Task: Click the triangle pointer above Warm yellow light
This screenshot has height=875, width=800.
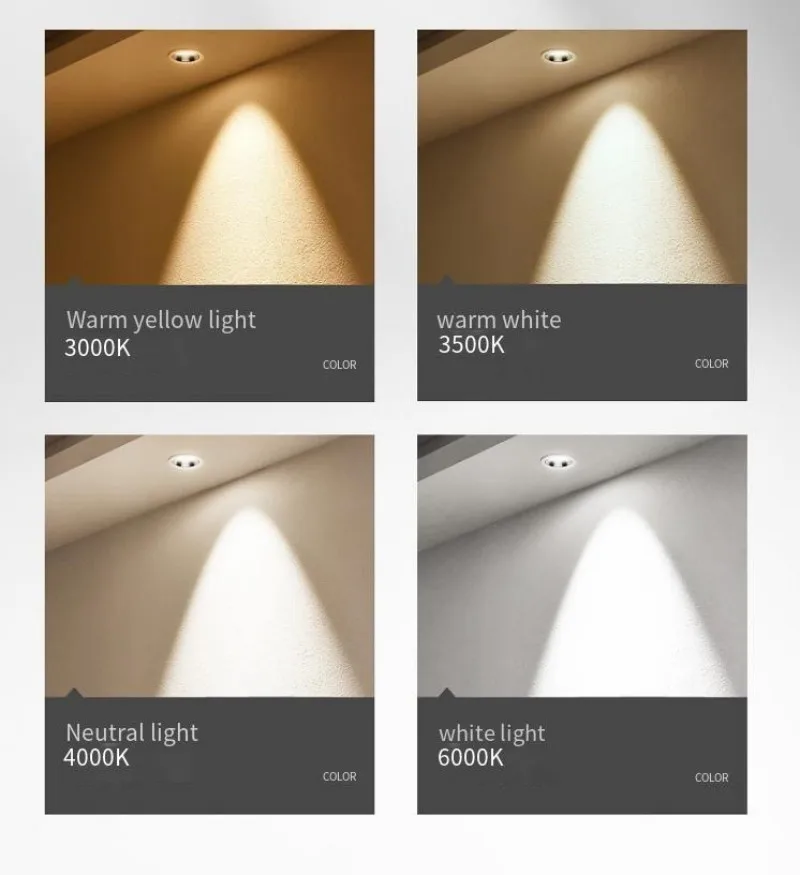Action: (74, 280)
